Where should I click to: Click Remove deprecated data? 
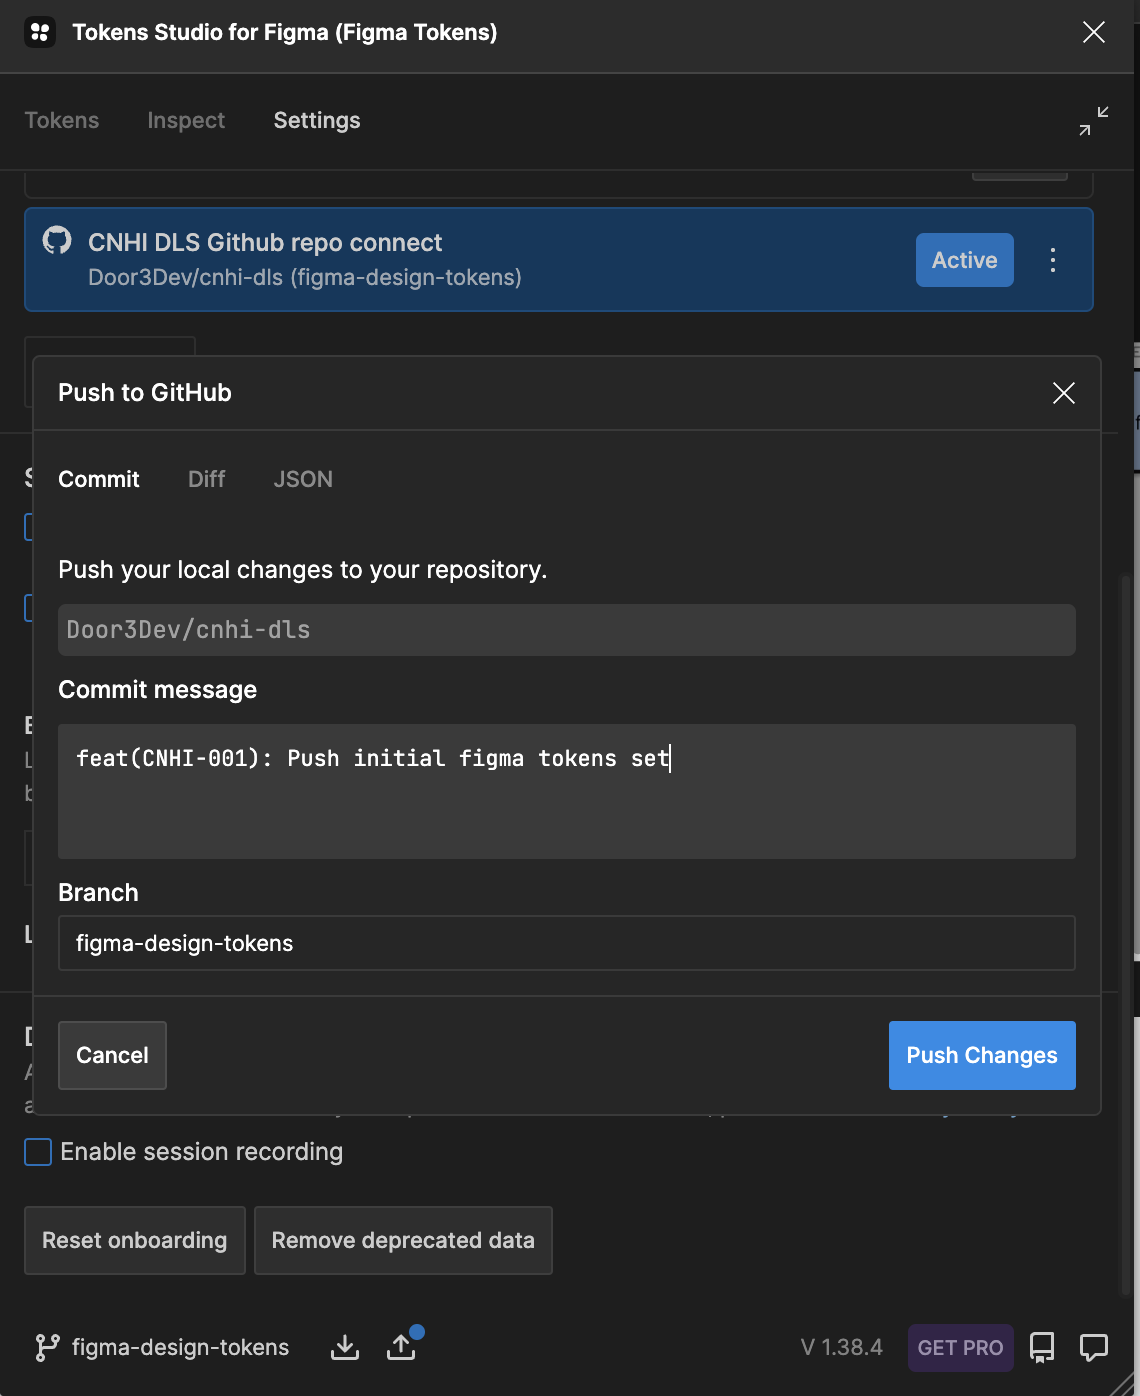[x=403, y=1240]
